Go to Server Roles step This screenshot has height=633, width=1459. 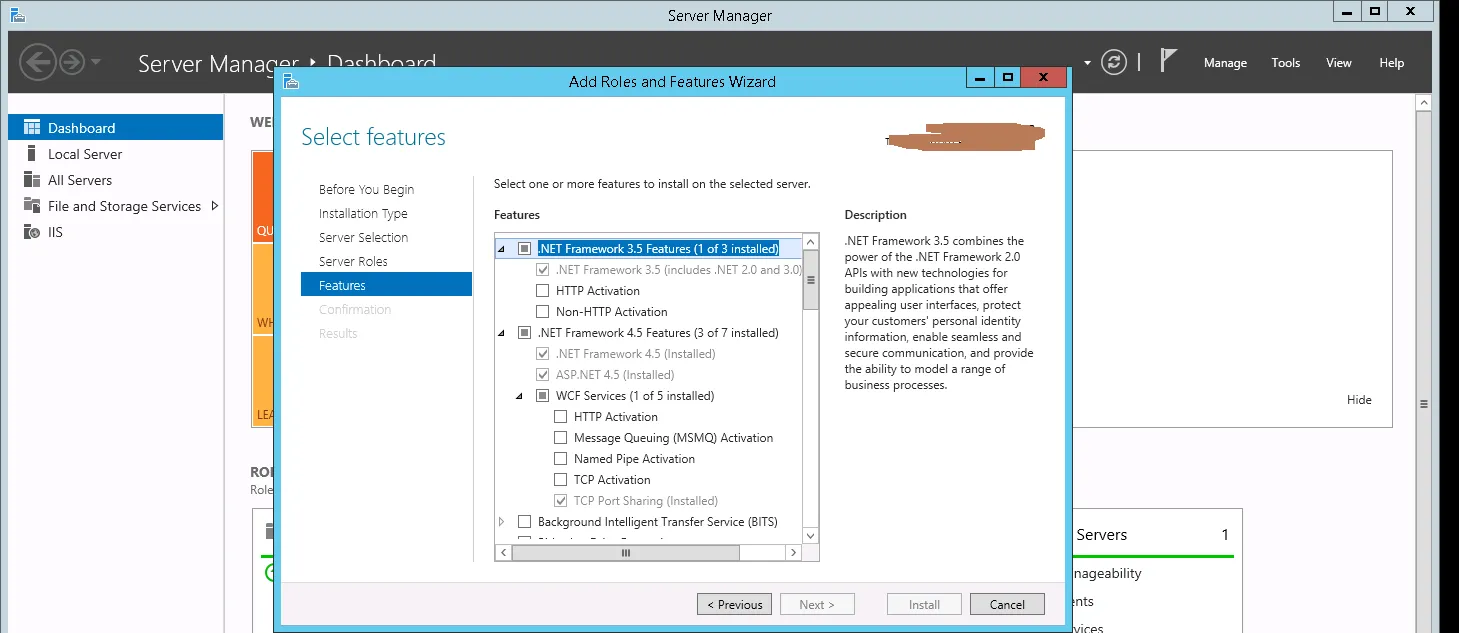[x=353, y=262]
